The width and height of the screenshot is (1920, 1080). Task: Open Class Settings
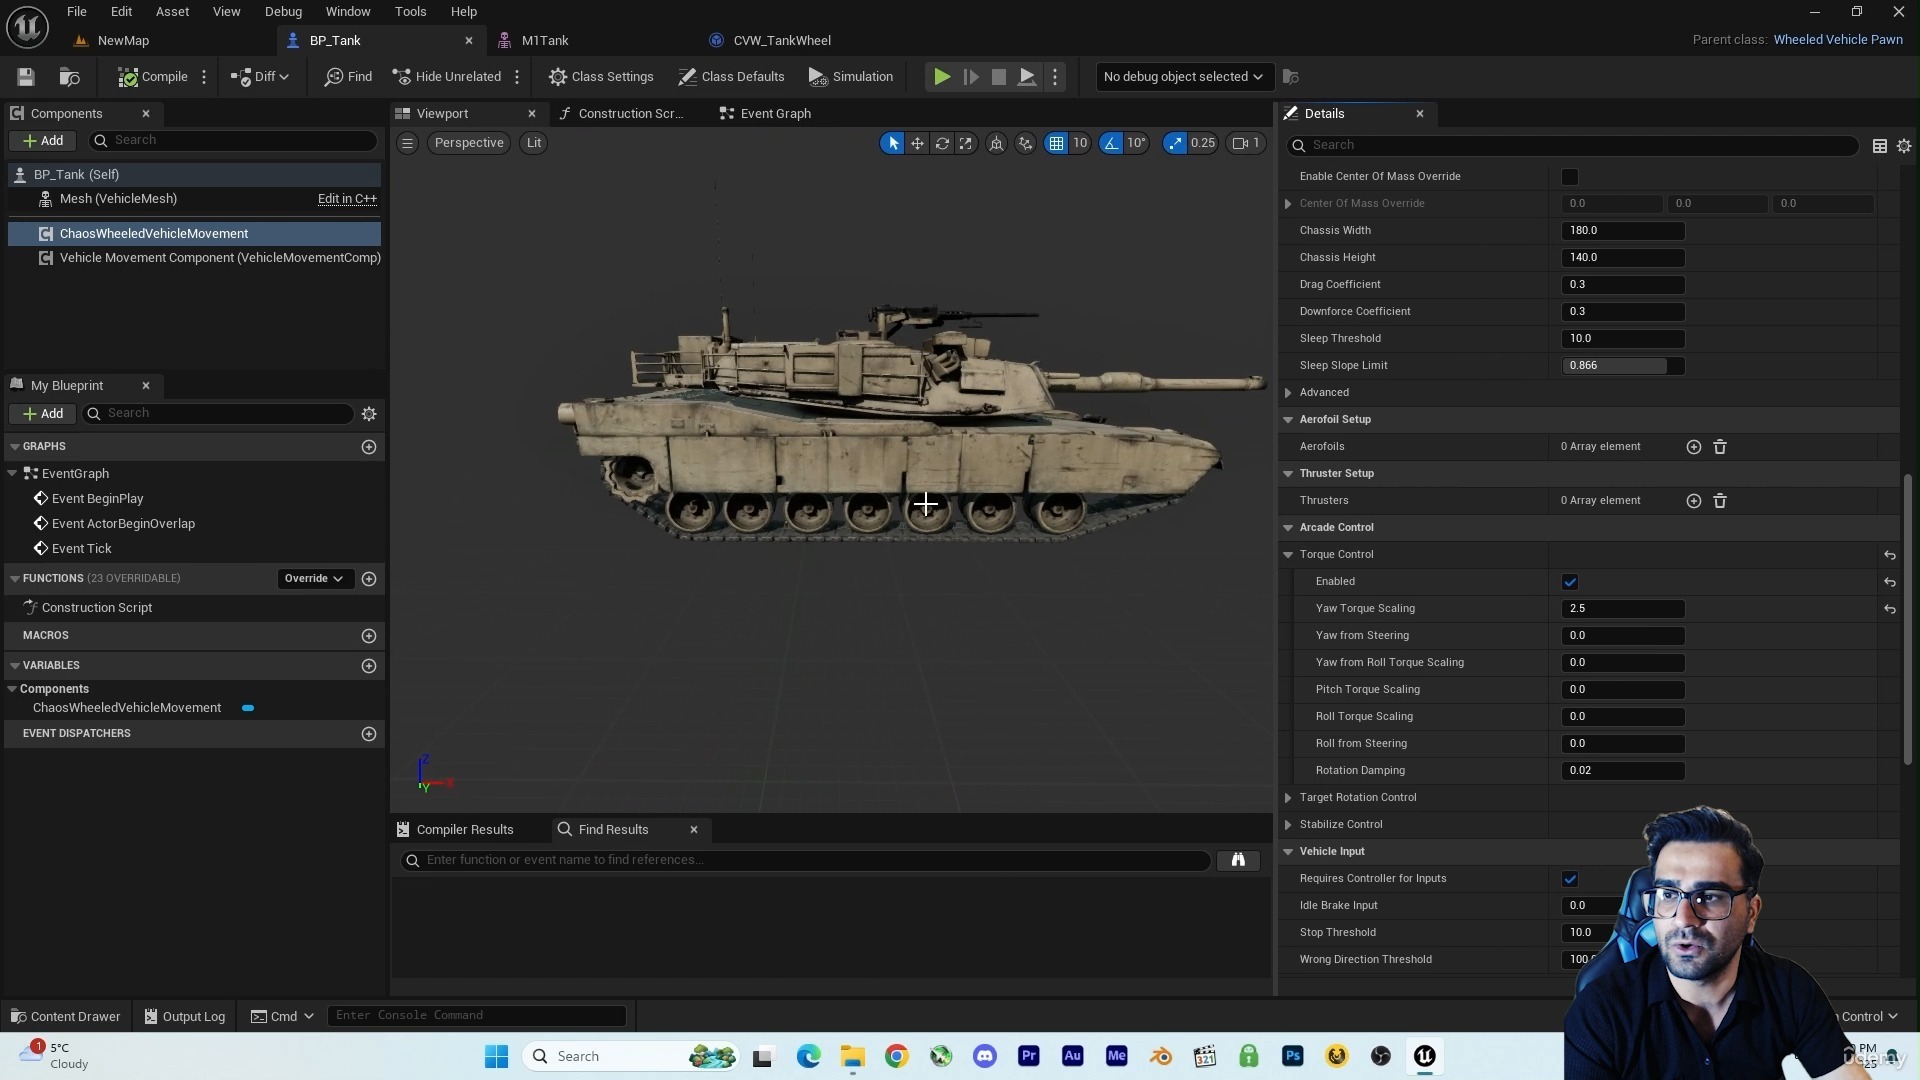(601, 77)
